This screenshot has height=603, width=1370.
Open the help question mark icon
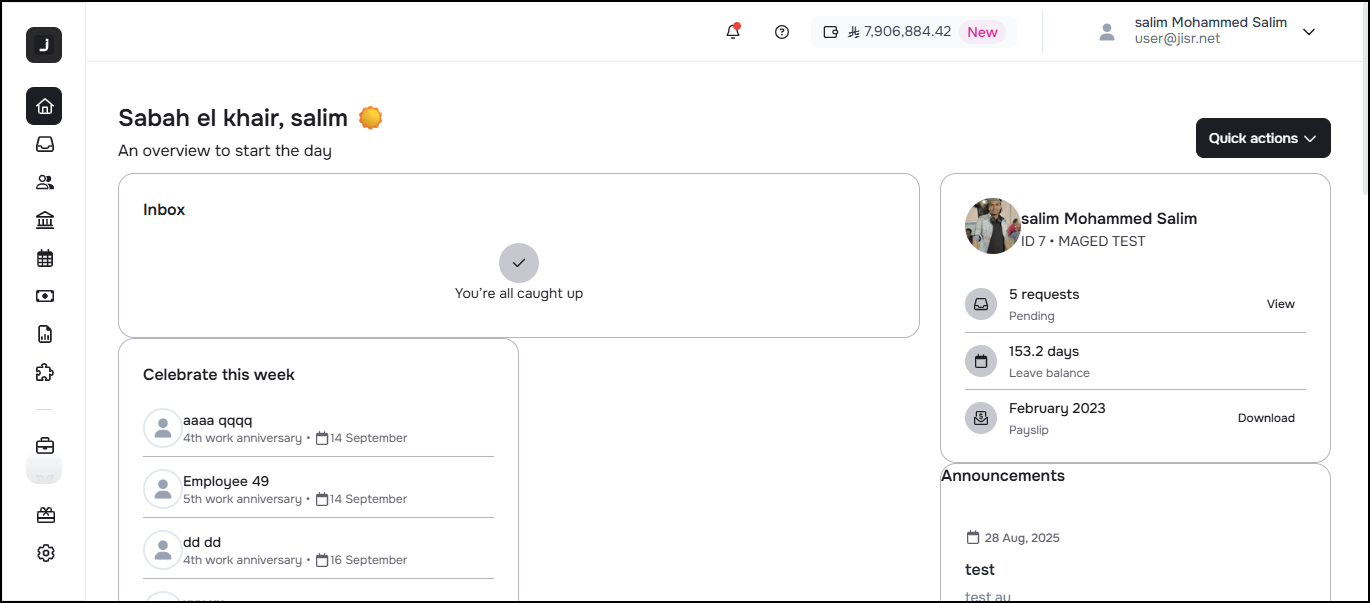(782, 32)
